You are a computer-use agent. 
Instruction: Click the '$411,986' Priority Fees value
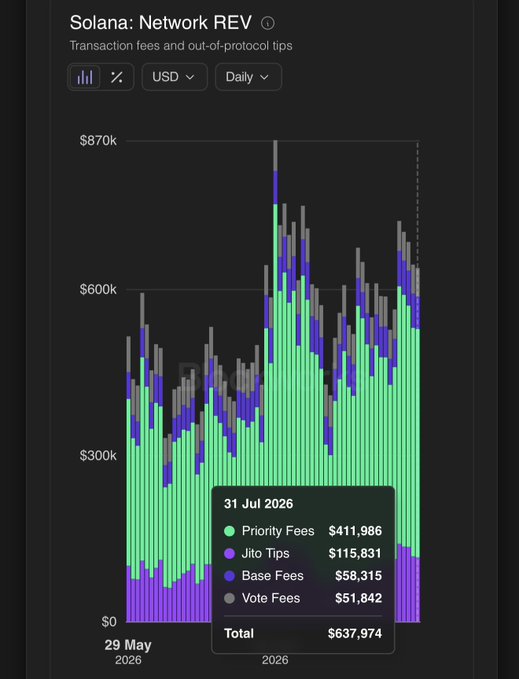click(x=355, y=531)
